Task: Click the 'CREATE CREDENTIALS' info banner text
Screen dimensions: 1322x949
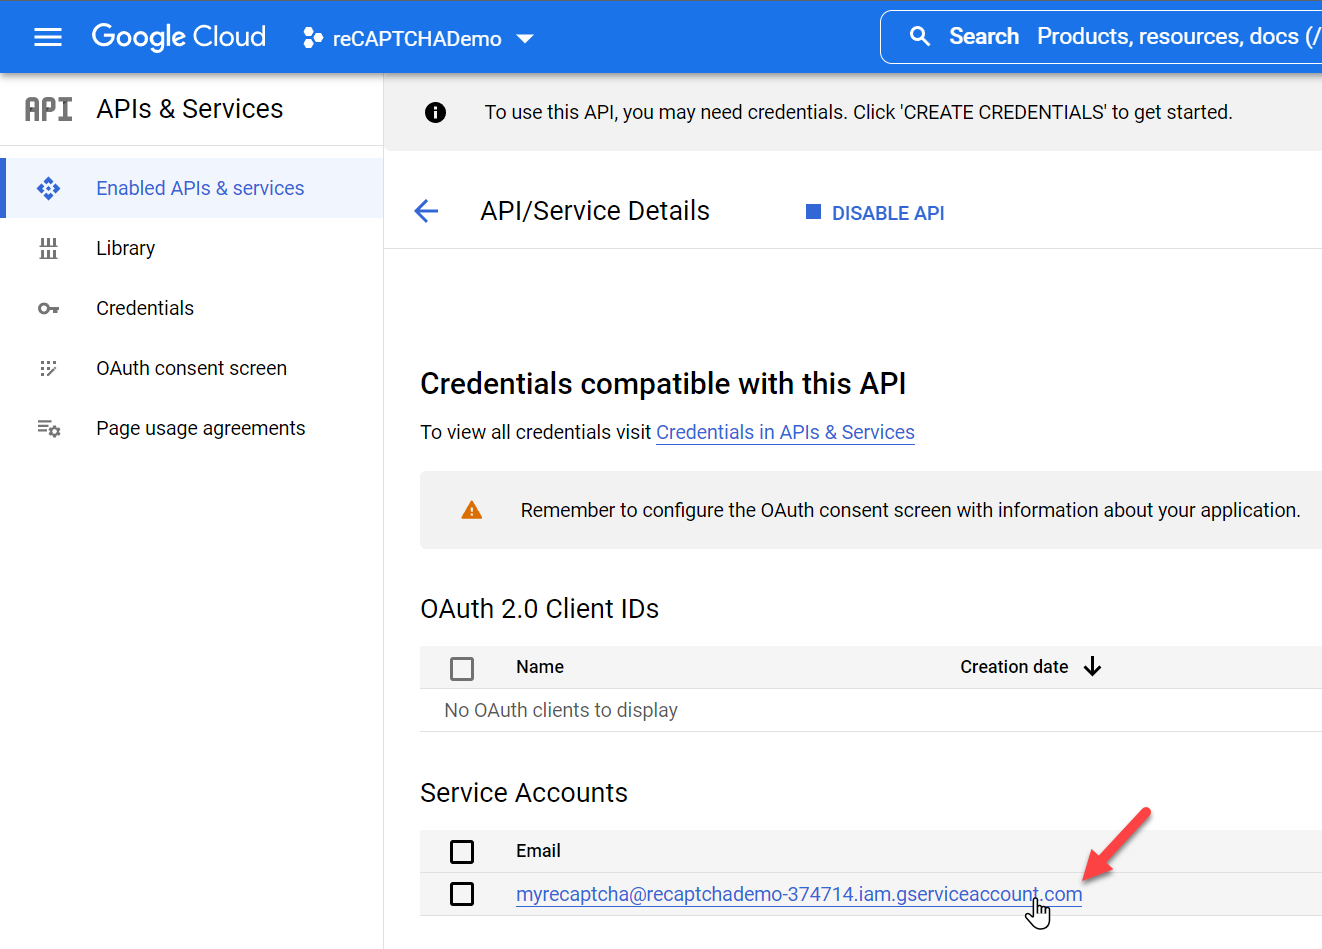Action: (x=859, y=112)
